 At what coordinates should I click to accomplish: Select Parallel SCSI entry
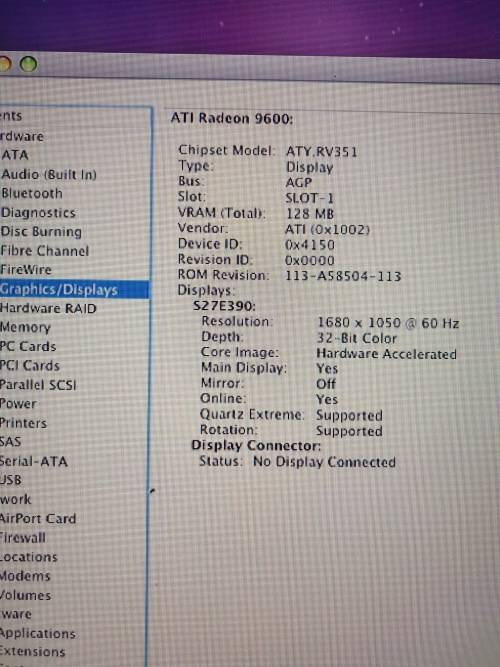coord(38,385)
